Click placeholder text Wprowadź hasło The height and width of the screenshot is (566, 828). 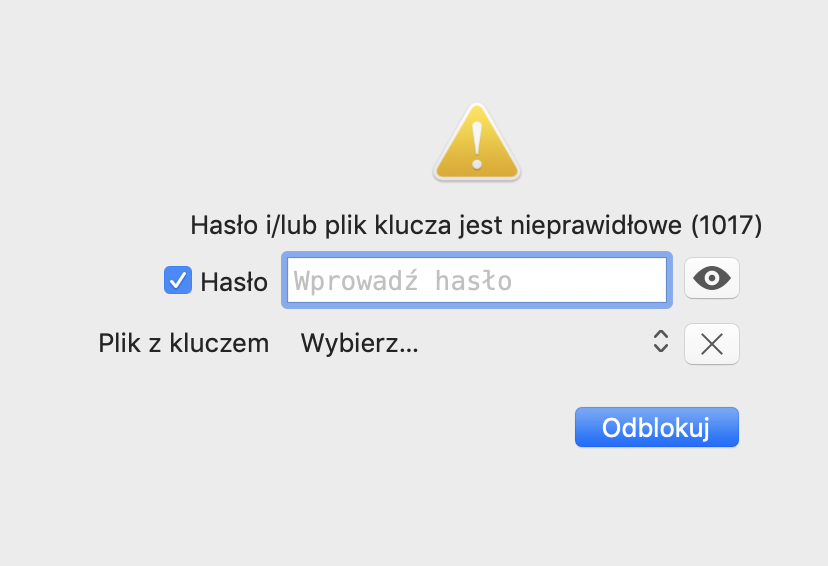403,281
